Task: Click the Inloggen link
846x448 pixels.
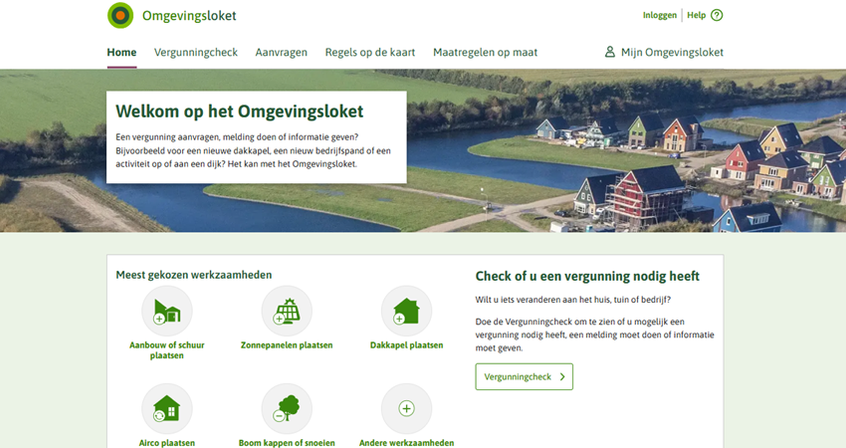Action: click(x=659, y=16)
